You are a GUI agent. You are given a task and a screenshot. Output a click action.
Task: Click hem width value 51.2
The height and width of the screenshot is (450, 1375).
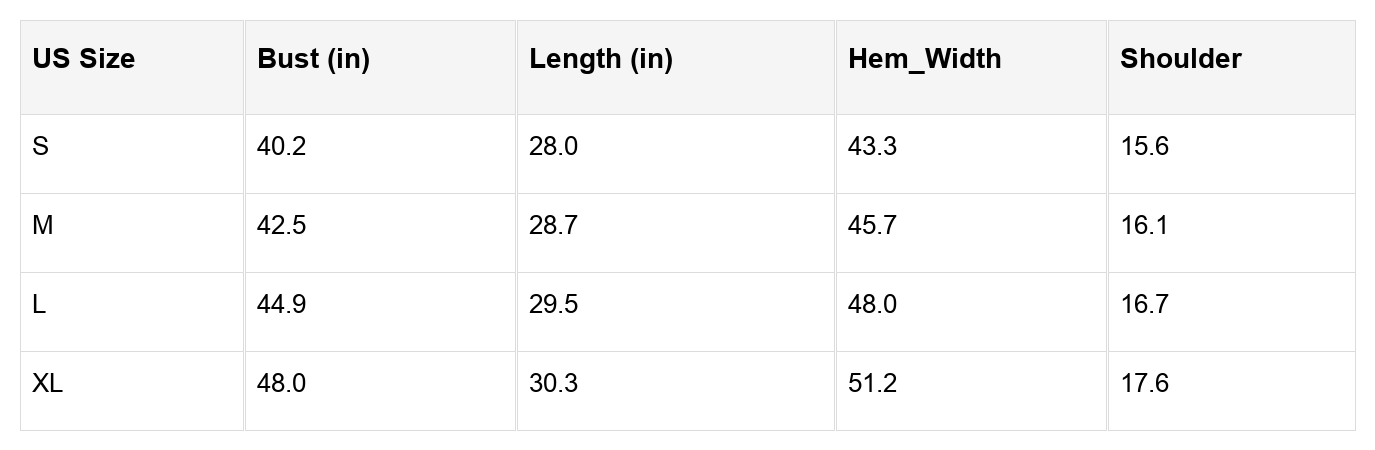pos(872,384)
